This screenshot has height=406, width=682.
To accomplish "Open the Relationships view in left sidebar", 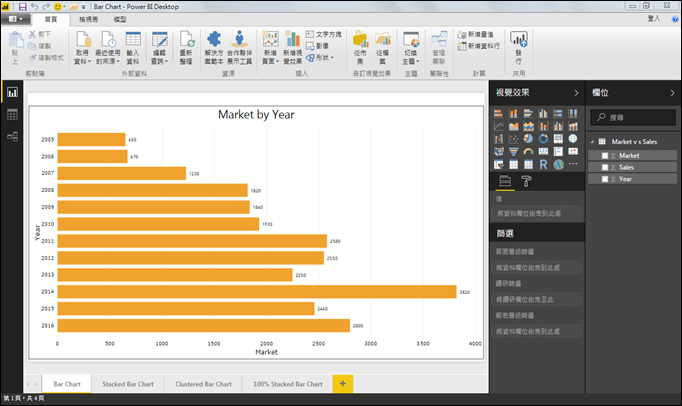I will pos(13,138).
